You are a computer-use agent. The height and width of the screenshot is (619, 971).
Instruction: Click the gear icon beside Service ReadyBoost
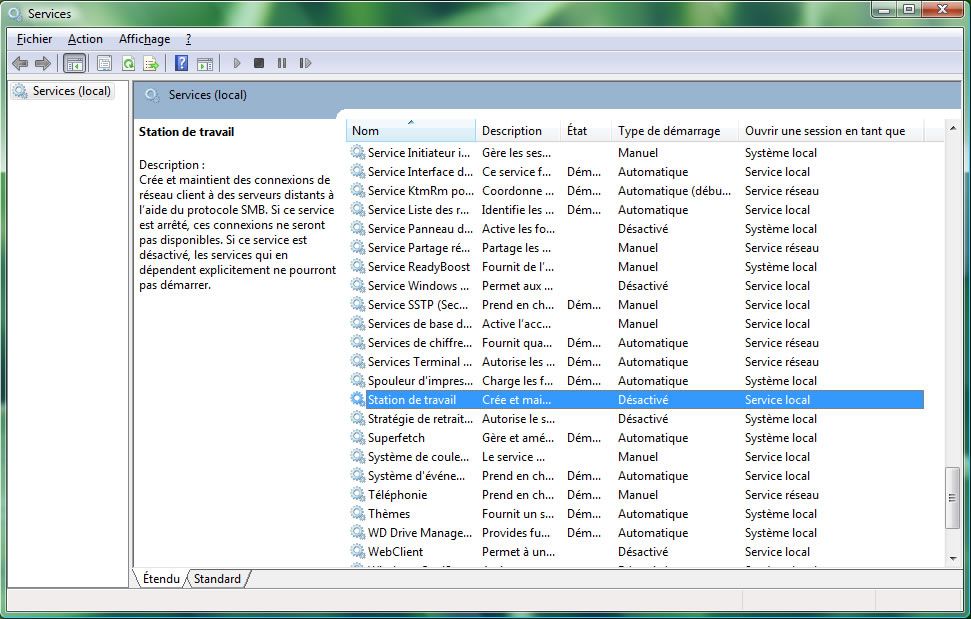(358, 266)
